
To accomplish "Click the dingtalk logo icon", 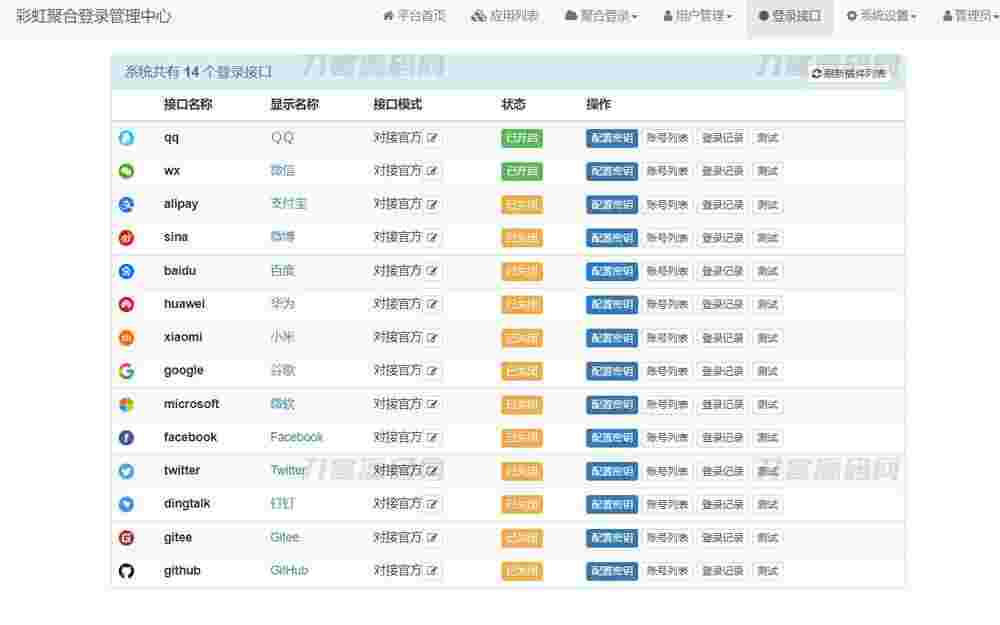I will (x=126, y=504).
